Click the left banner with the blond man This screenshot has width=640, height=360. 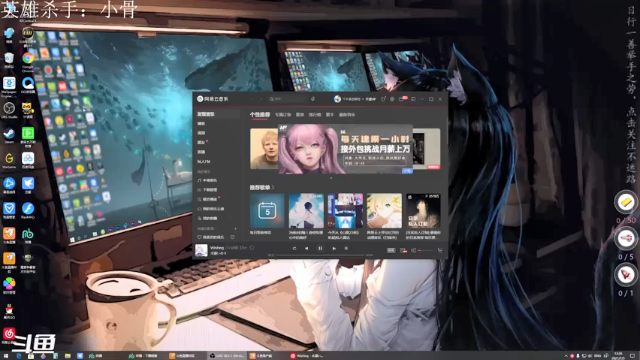(x=264, y=149)
